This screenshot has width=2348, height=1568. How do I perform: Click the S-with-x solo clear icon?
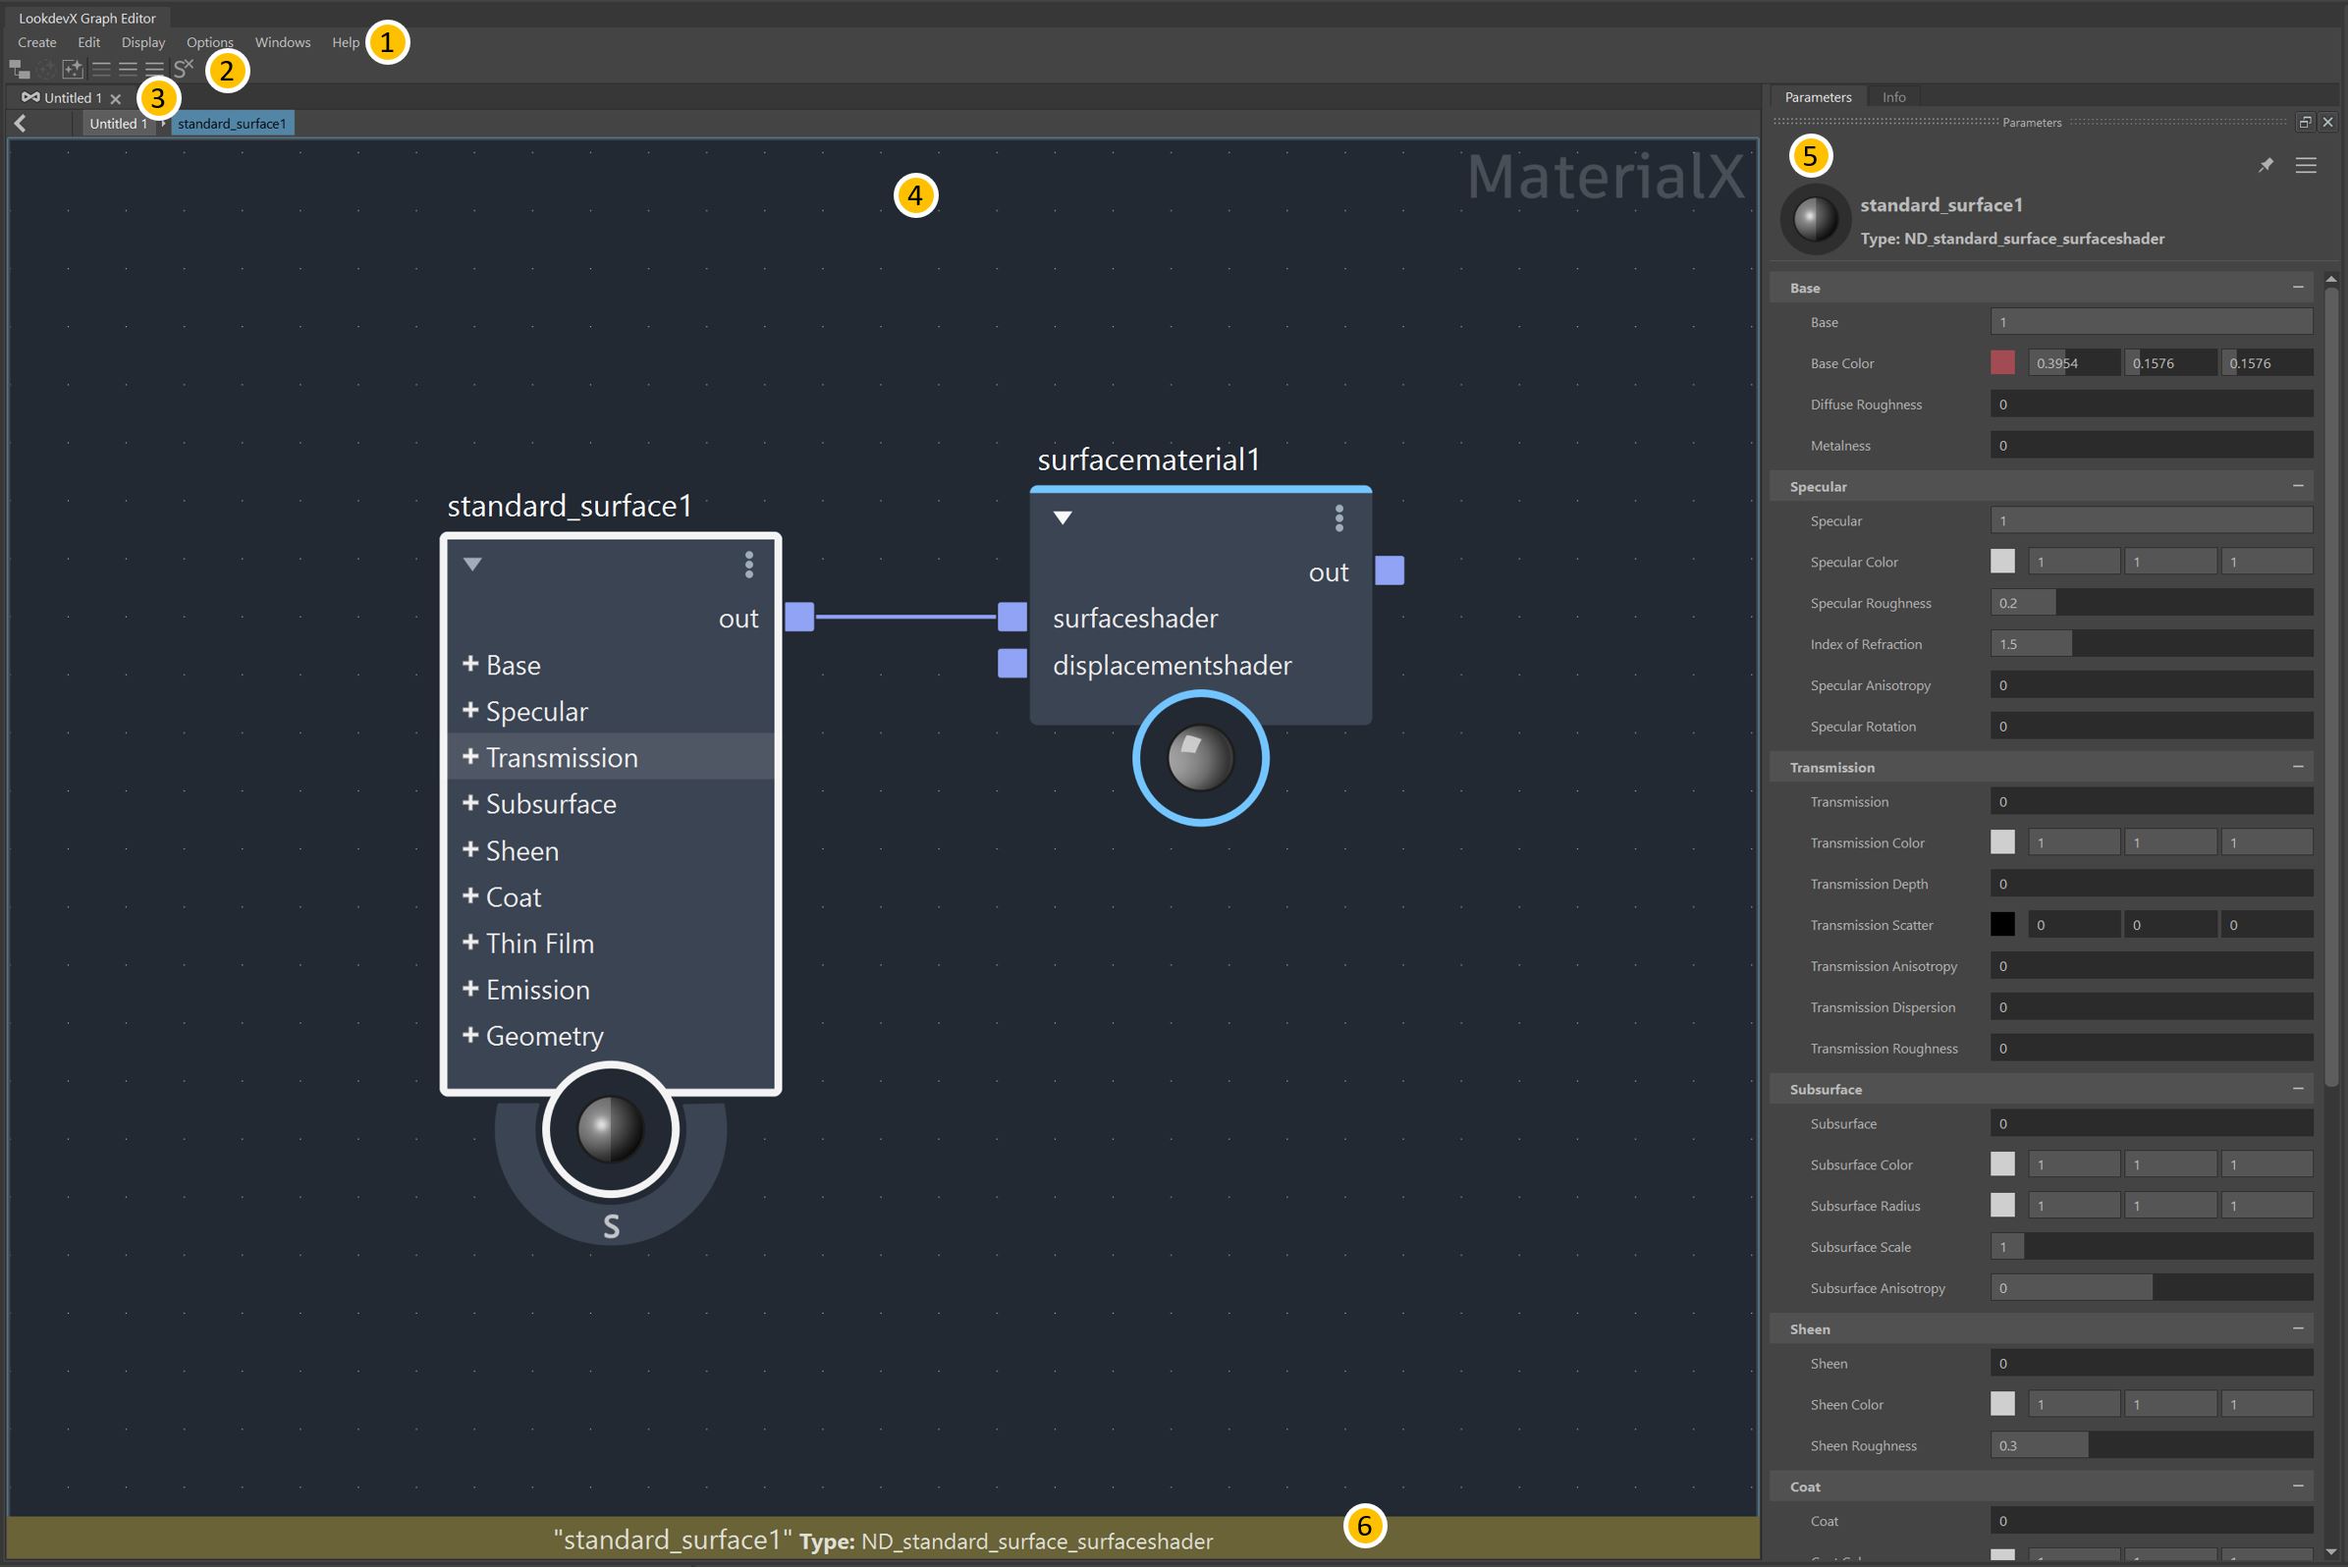(183, 68)
